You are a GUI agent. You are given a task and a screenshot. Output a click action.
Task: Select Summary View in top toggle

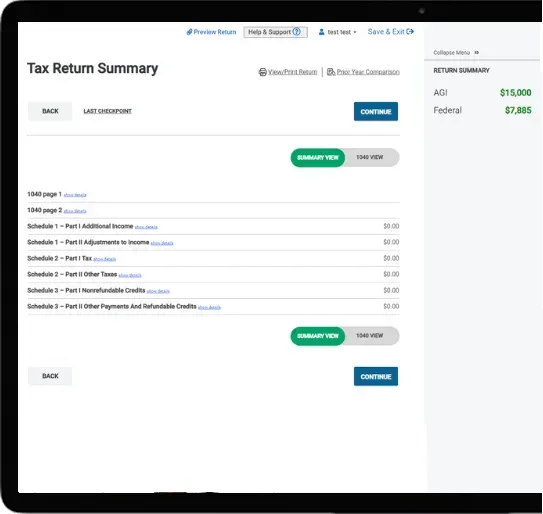point(318,158)
